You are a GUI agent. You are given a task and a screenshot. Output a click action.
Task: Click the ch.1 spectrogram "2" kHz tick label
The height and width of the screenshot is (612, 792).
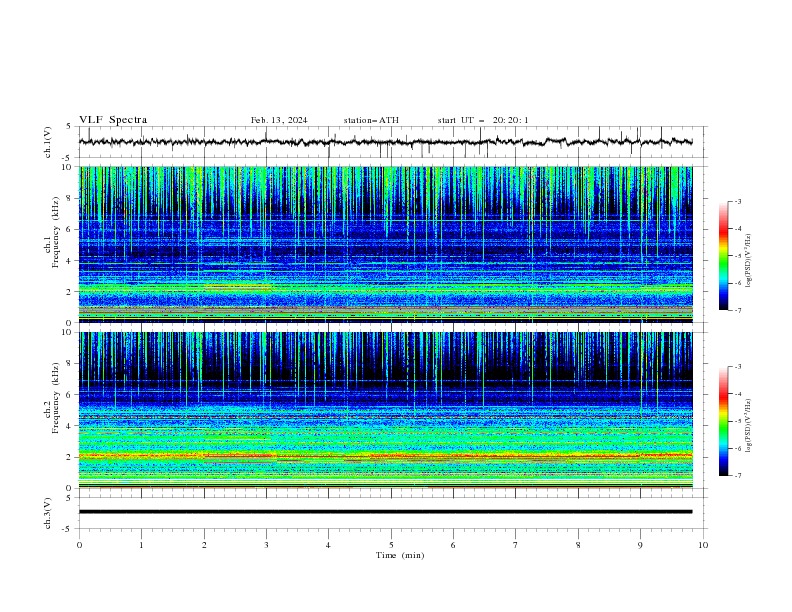[x=71, y=291]
